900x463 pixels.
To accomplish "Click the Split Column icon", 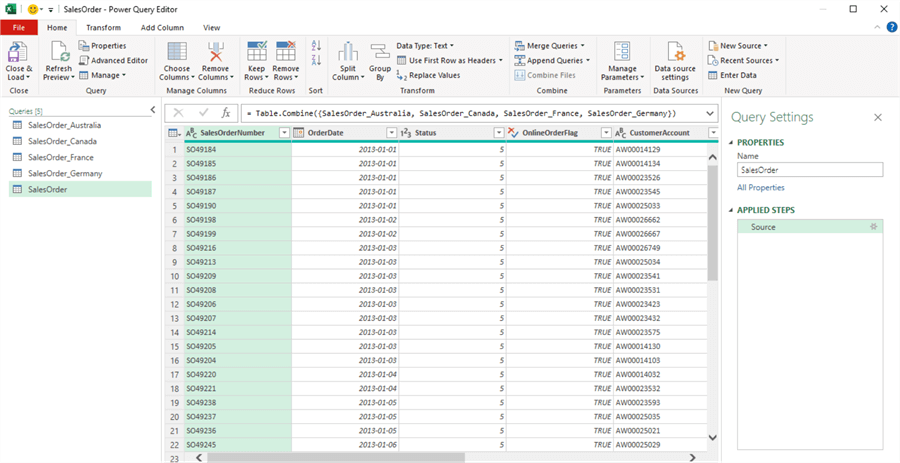I will pos(348,52).
